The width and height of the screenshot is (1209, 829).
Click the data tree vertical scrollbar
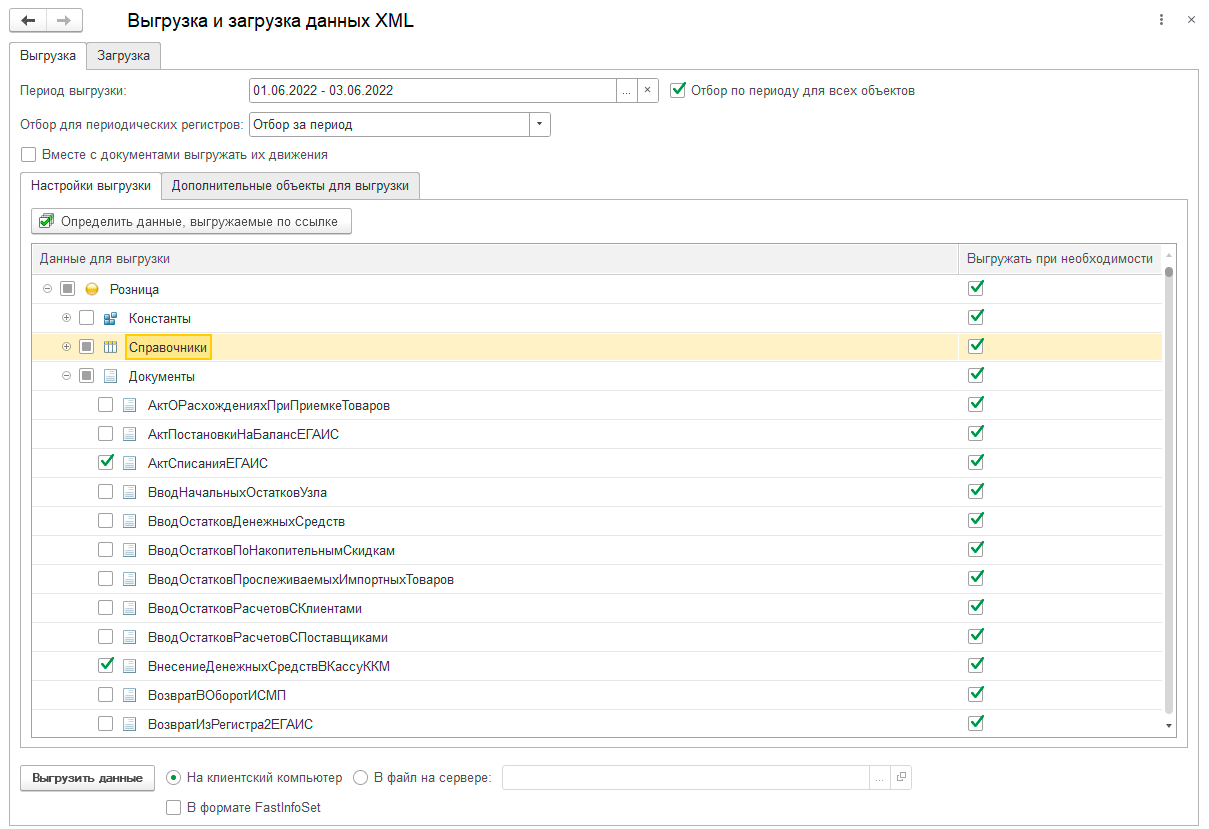pos(1168,490)
